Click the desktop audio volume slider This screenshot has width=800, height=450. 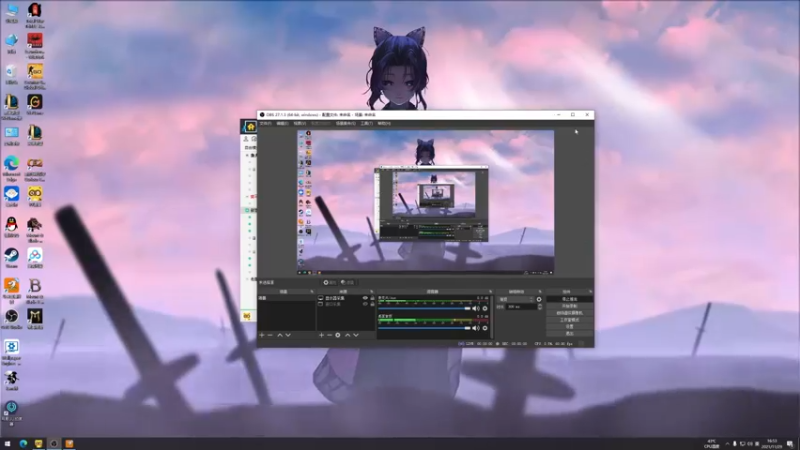pyautogui.click(x=424, y=328)
